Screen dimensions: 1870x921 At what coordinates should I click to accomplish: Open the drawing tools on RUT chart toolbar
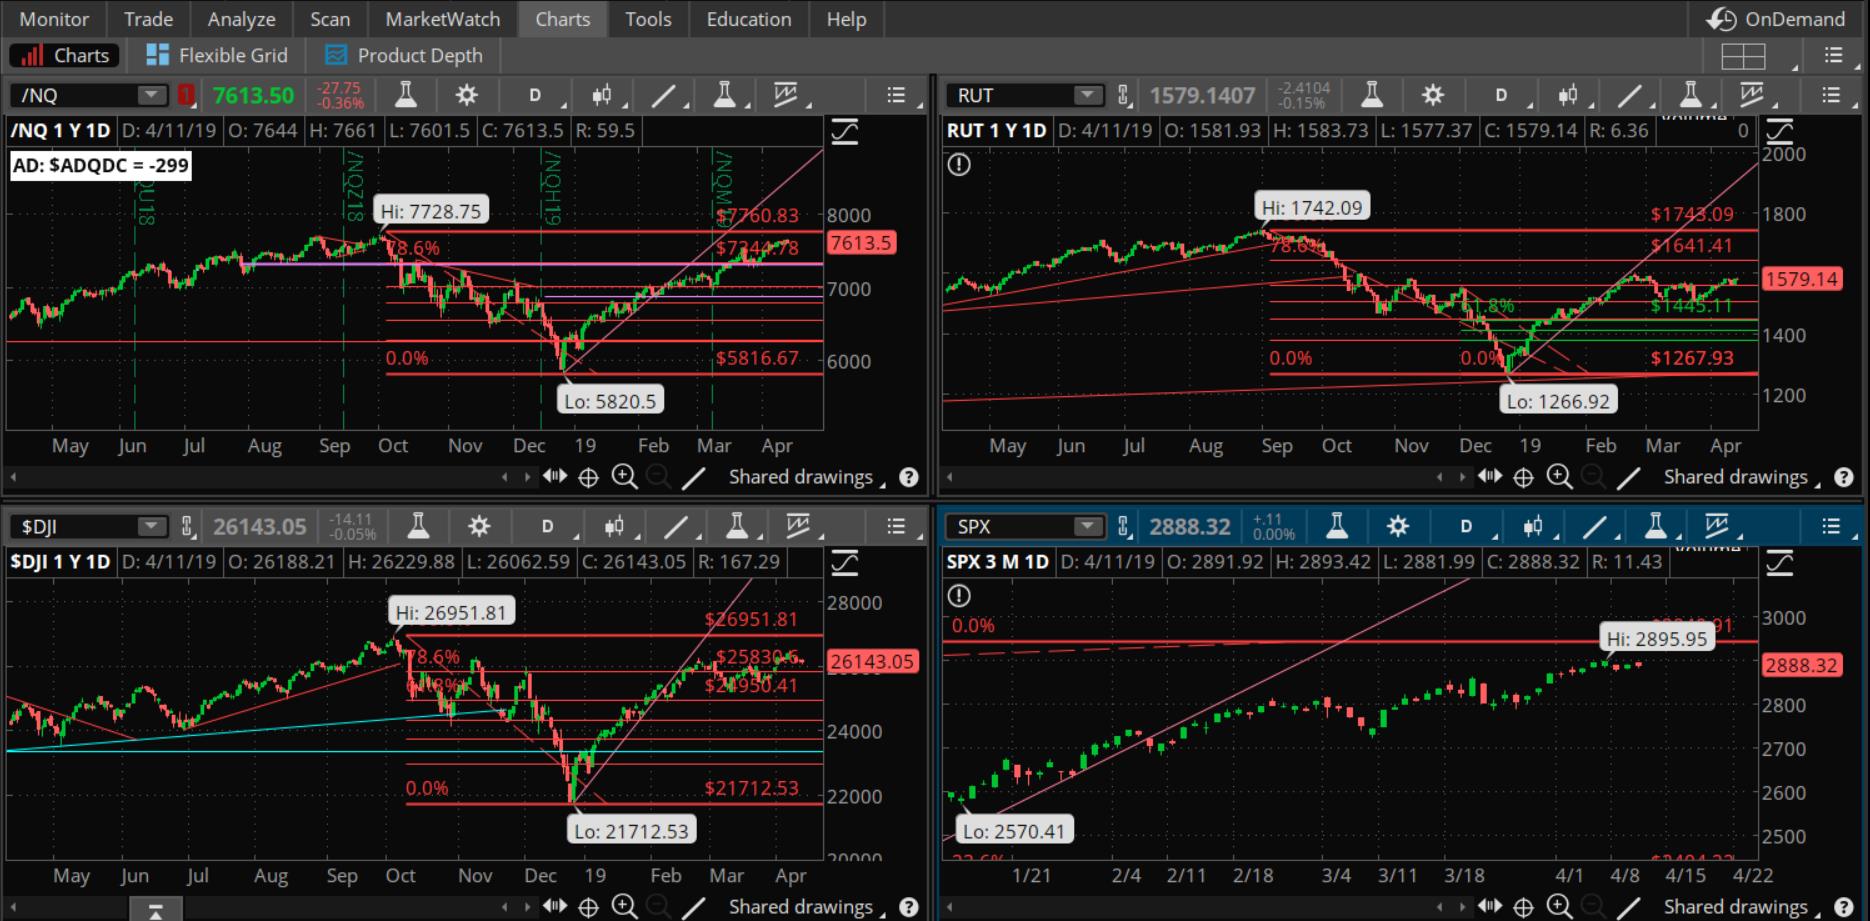point(1629,95)
